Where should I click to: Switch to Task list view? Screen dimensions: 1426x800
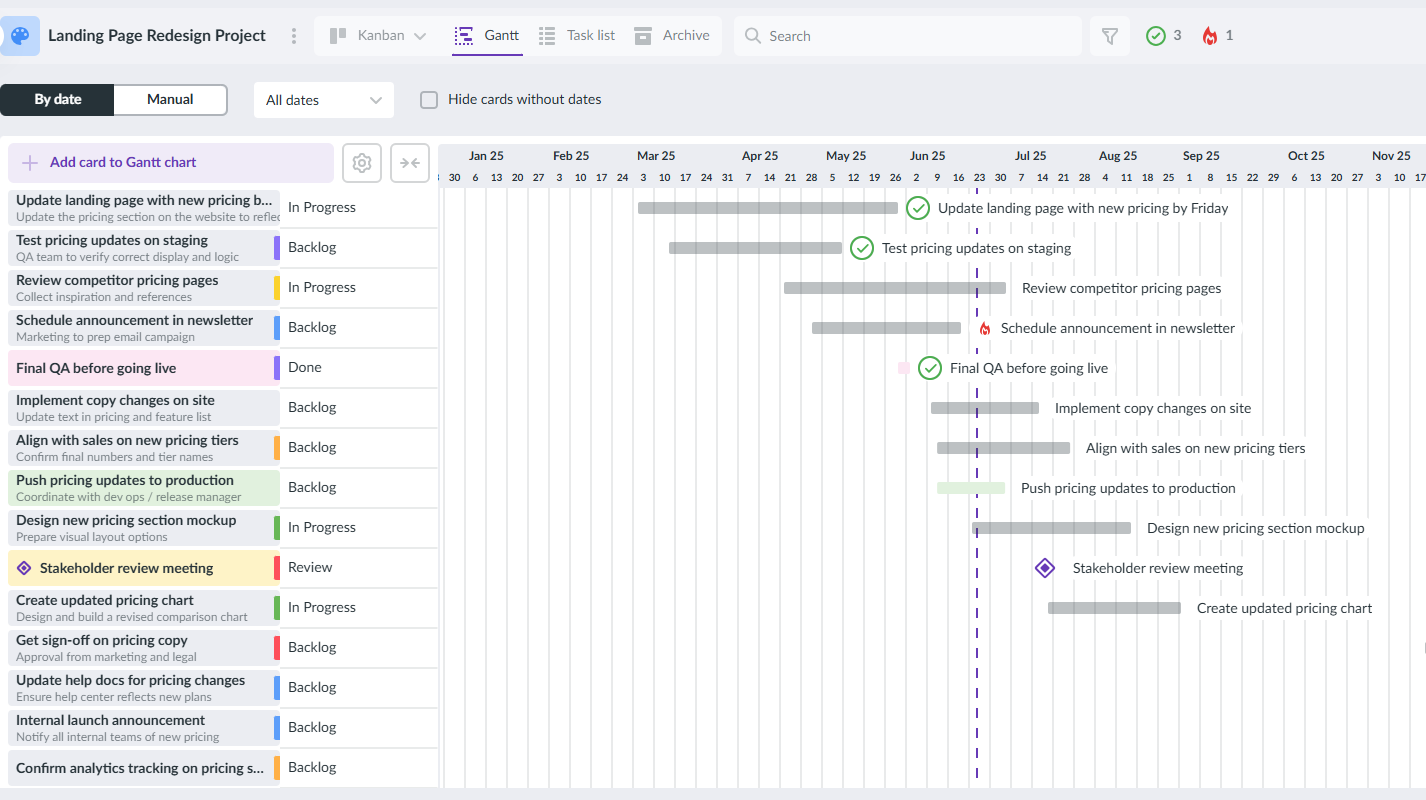tap(577, 36)
